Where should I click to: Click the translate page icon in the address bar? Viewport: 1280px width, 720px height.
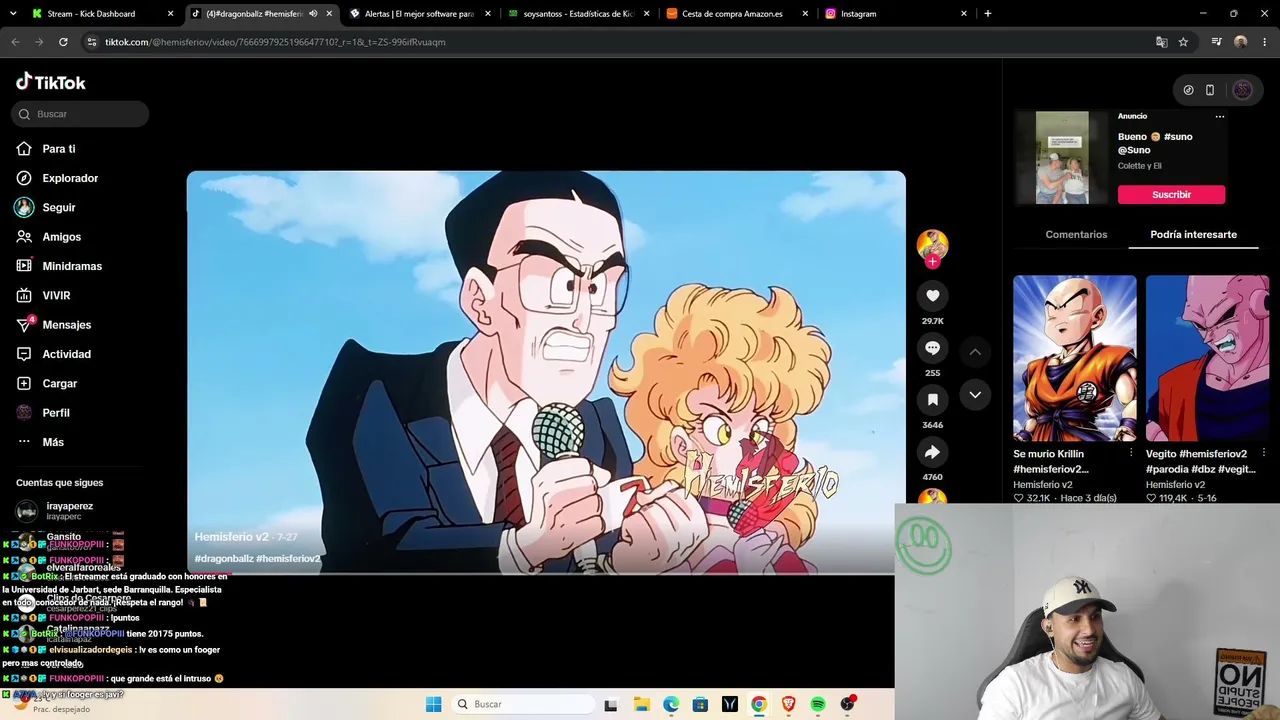tap(1161, 42)
